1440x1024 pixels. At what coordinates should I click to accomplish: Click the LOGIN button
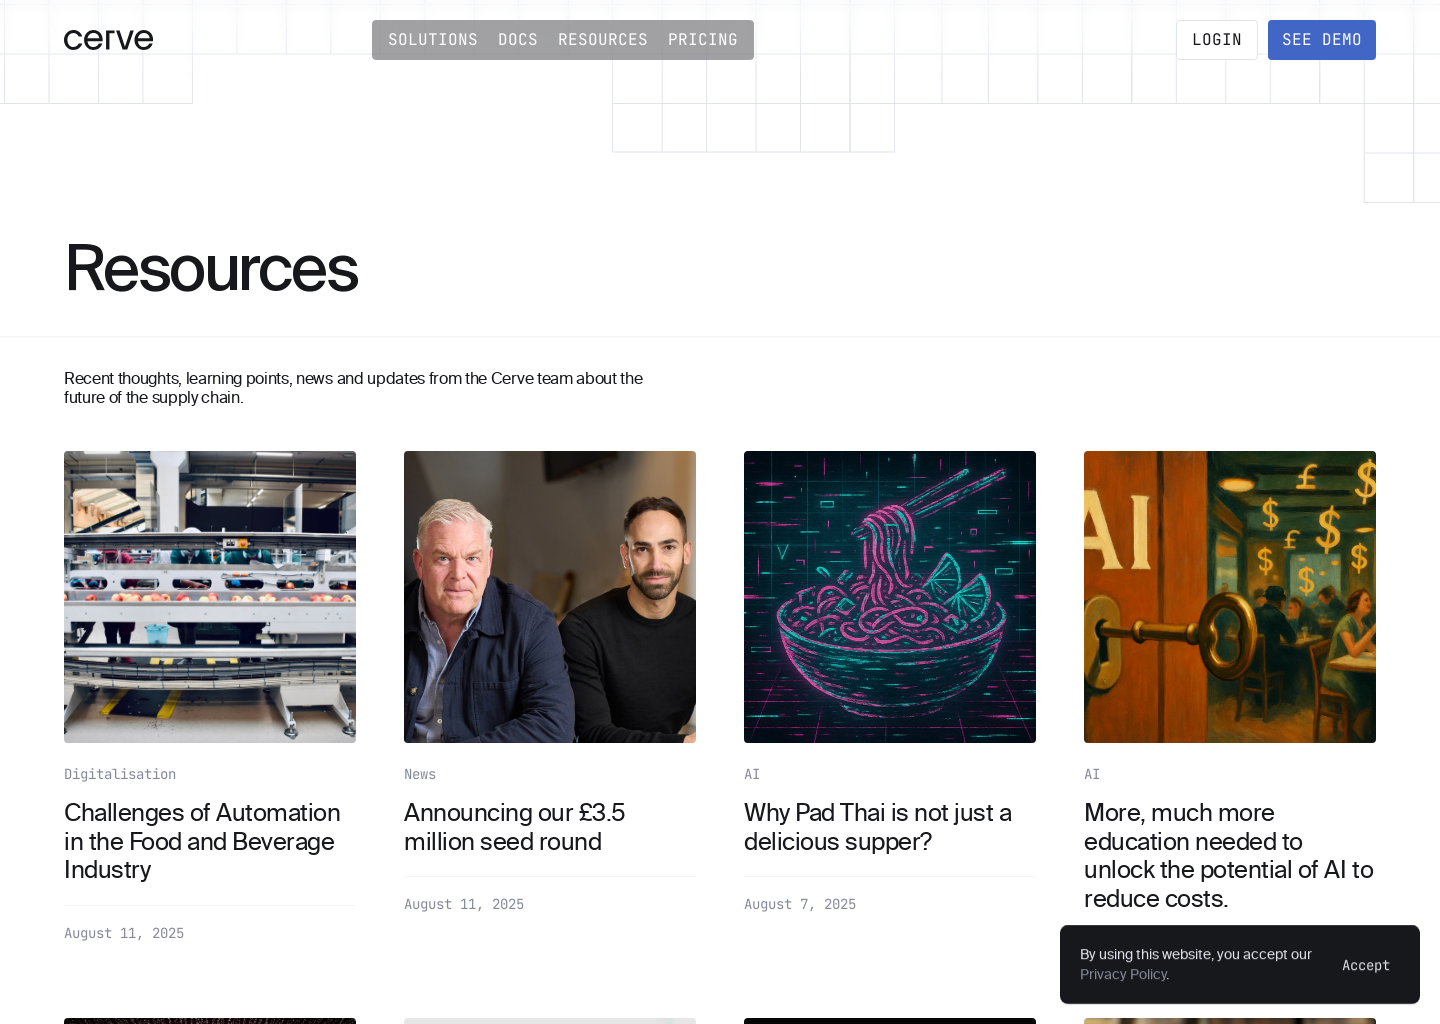pyautogui.click(x=1216, y=39)
